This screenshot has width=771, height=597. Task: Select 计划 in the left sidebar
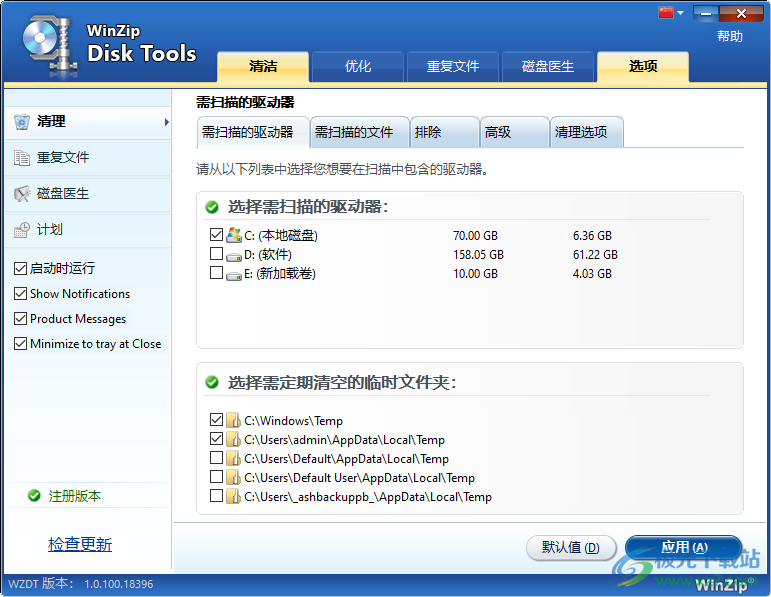[x=88, y=230]
